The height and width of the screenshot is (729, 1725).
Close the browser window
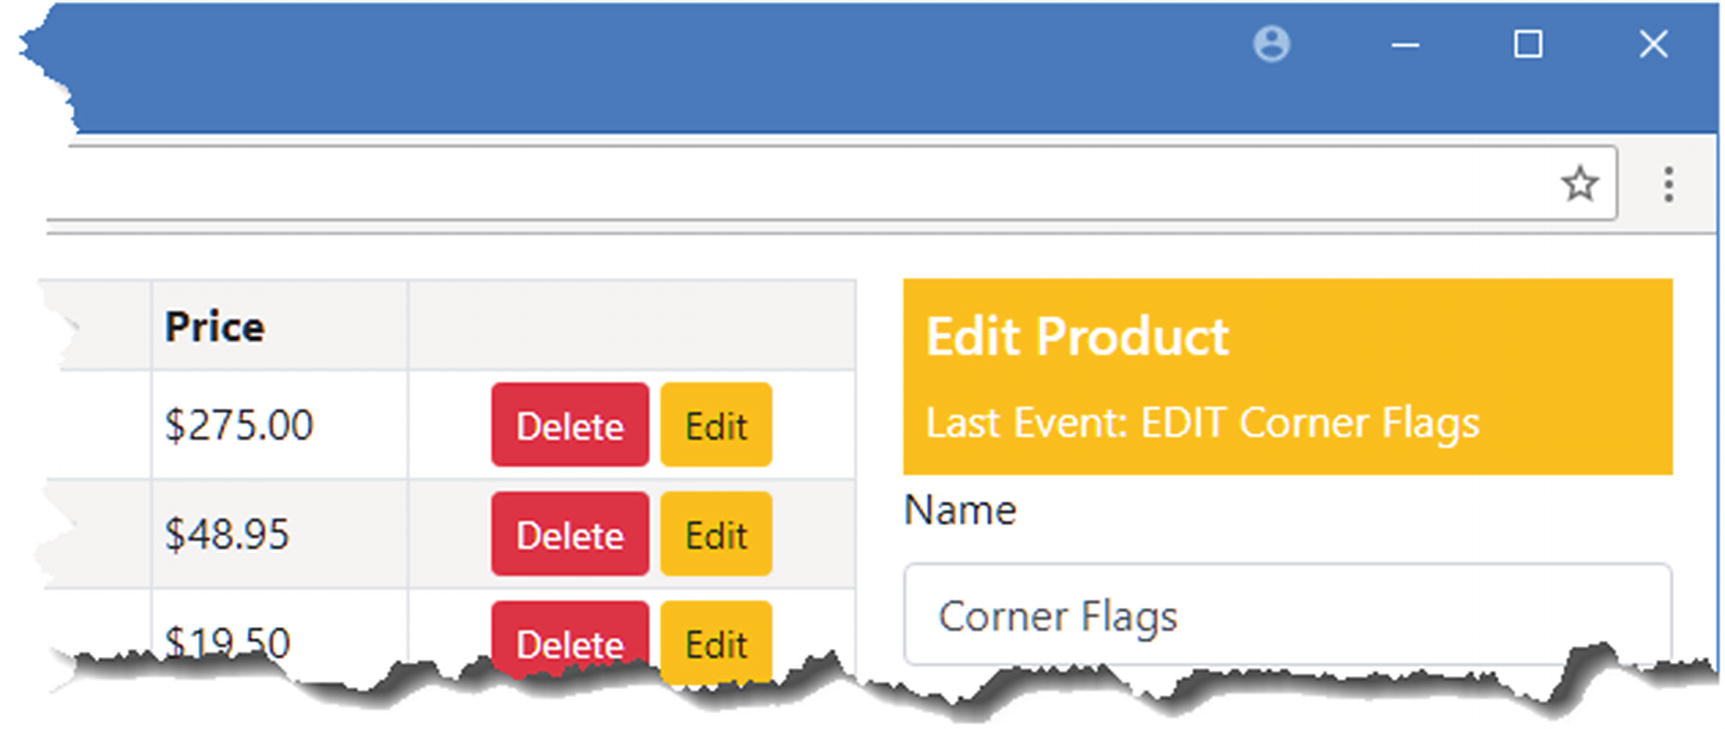(x=1653, y=45)
